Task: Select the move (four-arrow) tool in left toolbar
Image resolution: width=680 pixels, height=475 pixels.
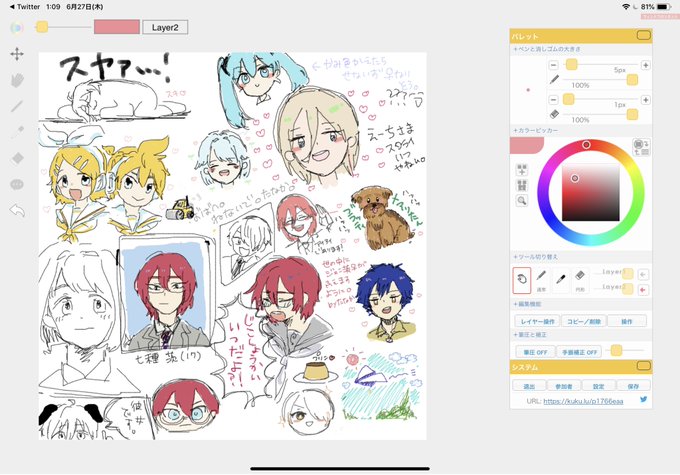Action: coord(17,54)
